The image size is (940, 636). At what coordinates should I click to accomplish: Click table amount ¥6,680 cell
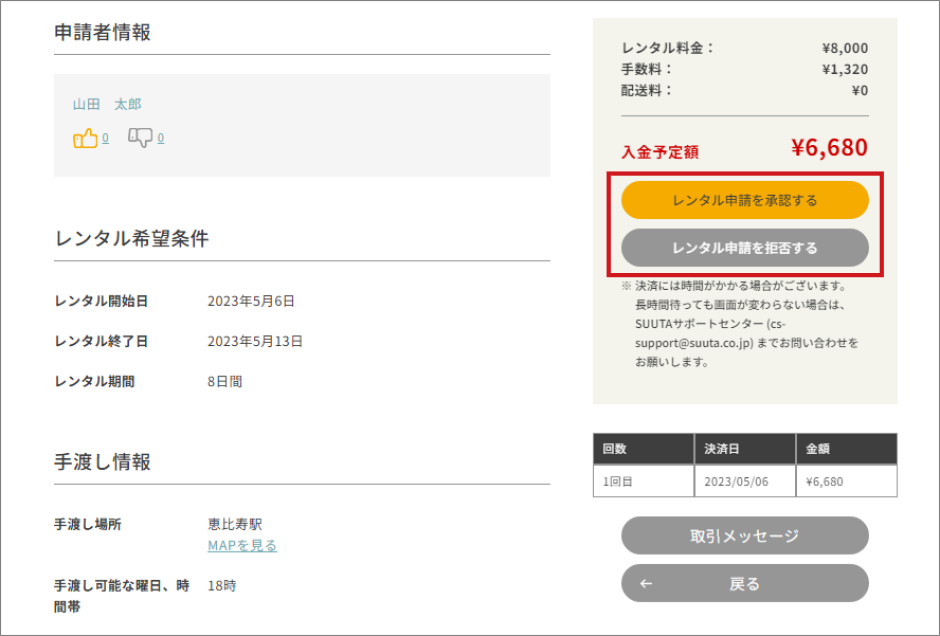click(846, 481)
